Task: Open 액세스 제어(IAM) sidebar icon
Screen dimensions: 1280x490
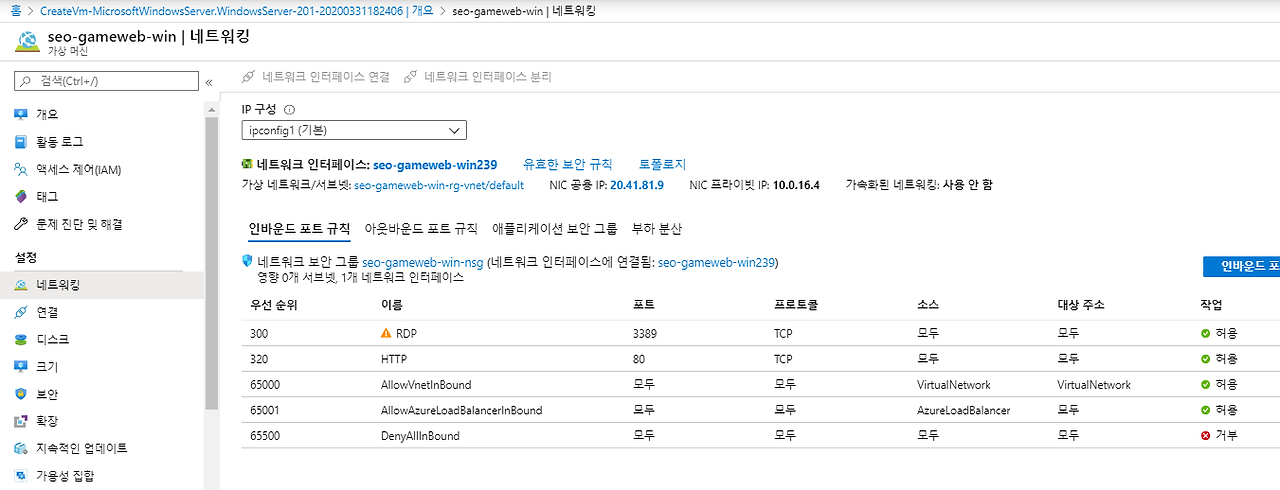Action: pyautogui.click(x=21, y=169)
